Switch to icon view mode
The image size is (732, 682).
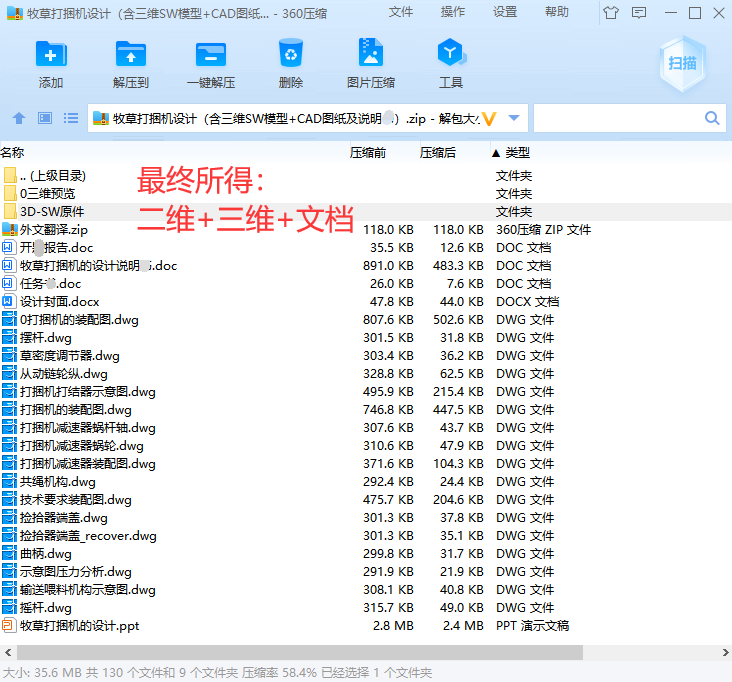click(45, 118)
